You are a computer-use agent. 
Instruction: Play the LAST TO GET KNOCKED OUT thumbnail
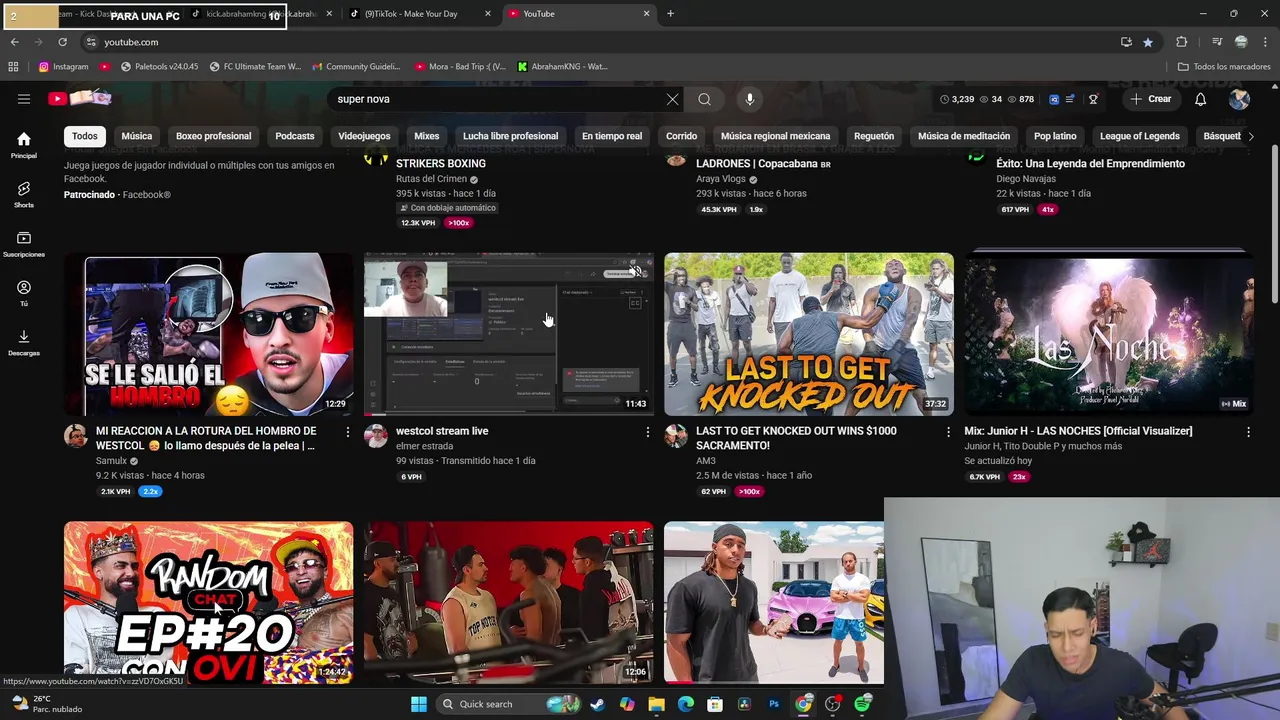(809, 334)
